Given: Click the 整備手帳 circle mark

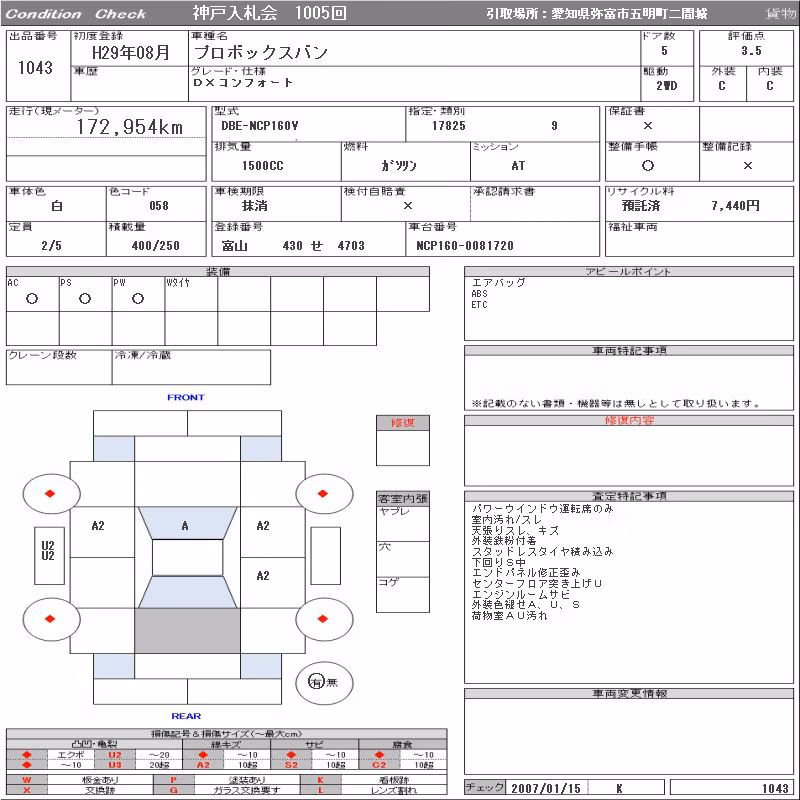Looking at the screenshot, I should (647, 165).
